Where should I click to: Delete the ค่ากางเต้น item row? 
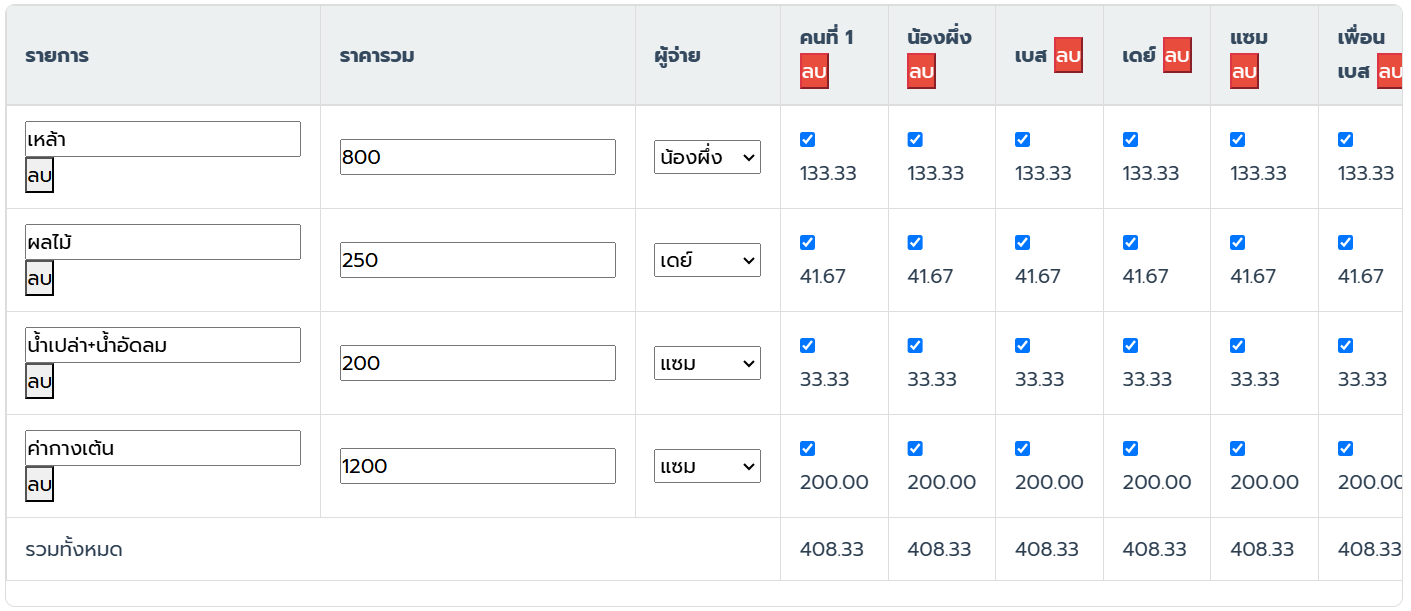coord(39,485)
